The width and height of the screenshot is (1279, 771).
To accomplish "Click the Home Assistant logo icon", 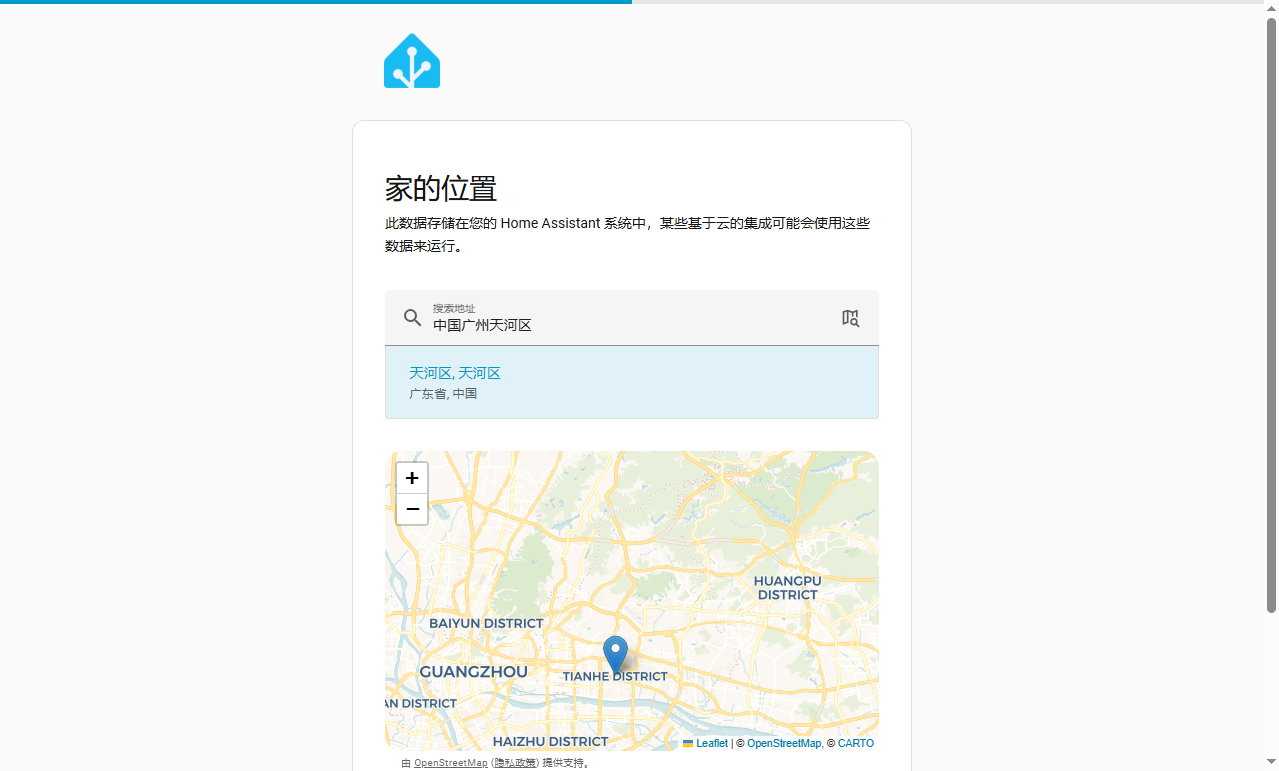I will pos(412,60).
